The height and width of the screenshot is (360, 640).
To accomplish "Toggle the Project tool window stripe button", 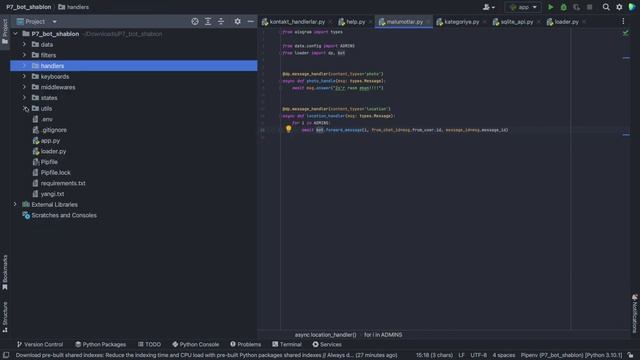I will [5, 31].
